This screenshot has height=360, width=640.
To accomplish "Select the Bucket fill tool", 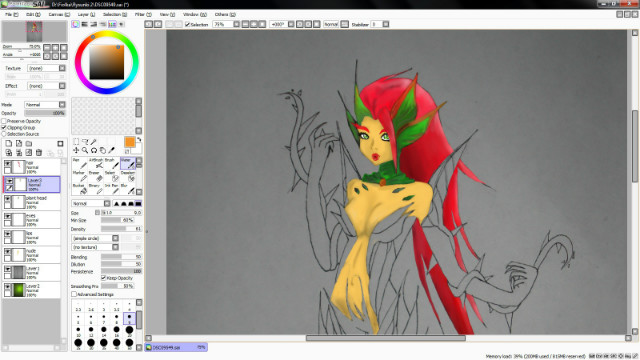I will pos(80,189).
